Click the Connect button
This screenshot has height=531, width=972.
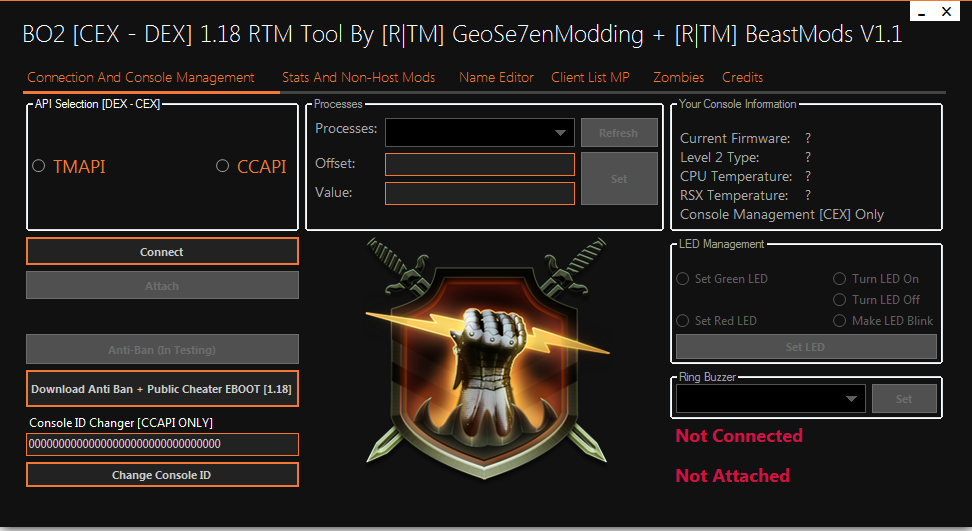[x=162, y=252]
